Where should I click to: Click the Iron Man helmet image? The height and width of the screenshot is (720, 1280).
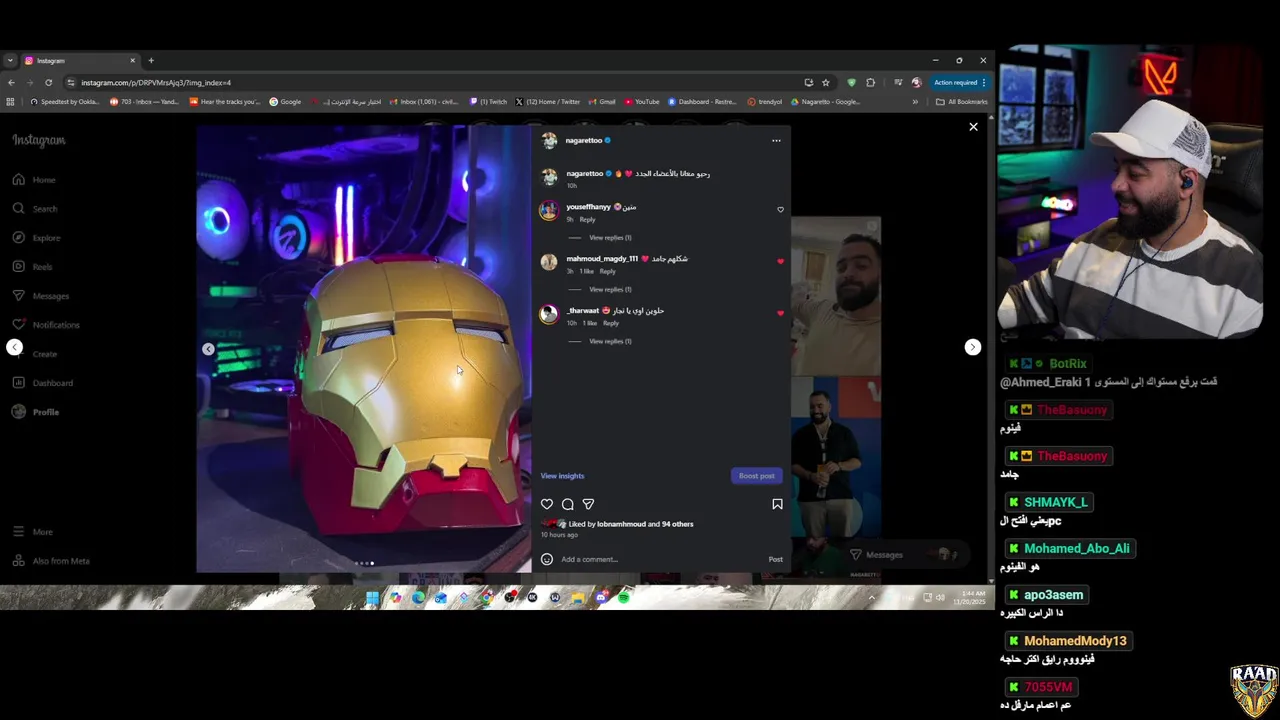pos(364,349)
